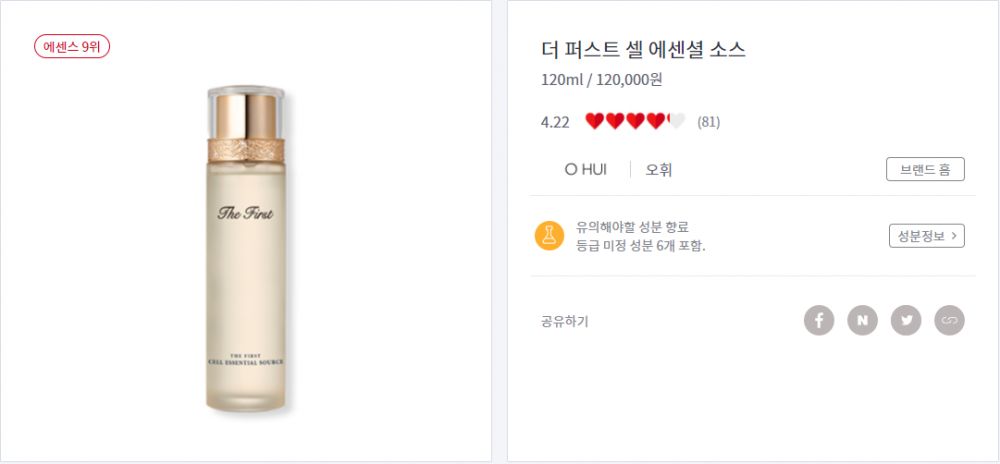Click the fifth half-filled heart rating icon
Image resolution: width=1000 pixels, height=464 pixels.
pos(676,122)
